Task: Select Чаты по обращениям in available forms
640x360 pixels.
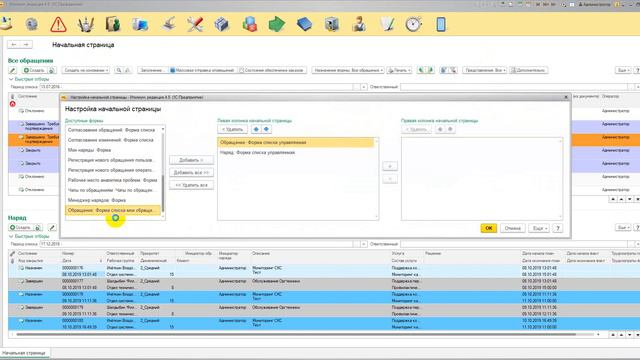Action: tap(113, 190)
